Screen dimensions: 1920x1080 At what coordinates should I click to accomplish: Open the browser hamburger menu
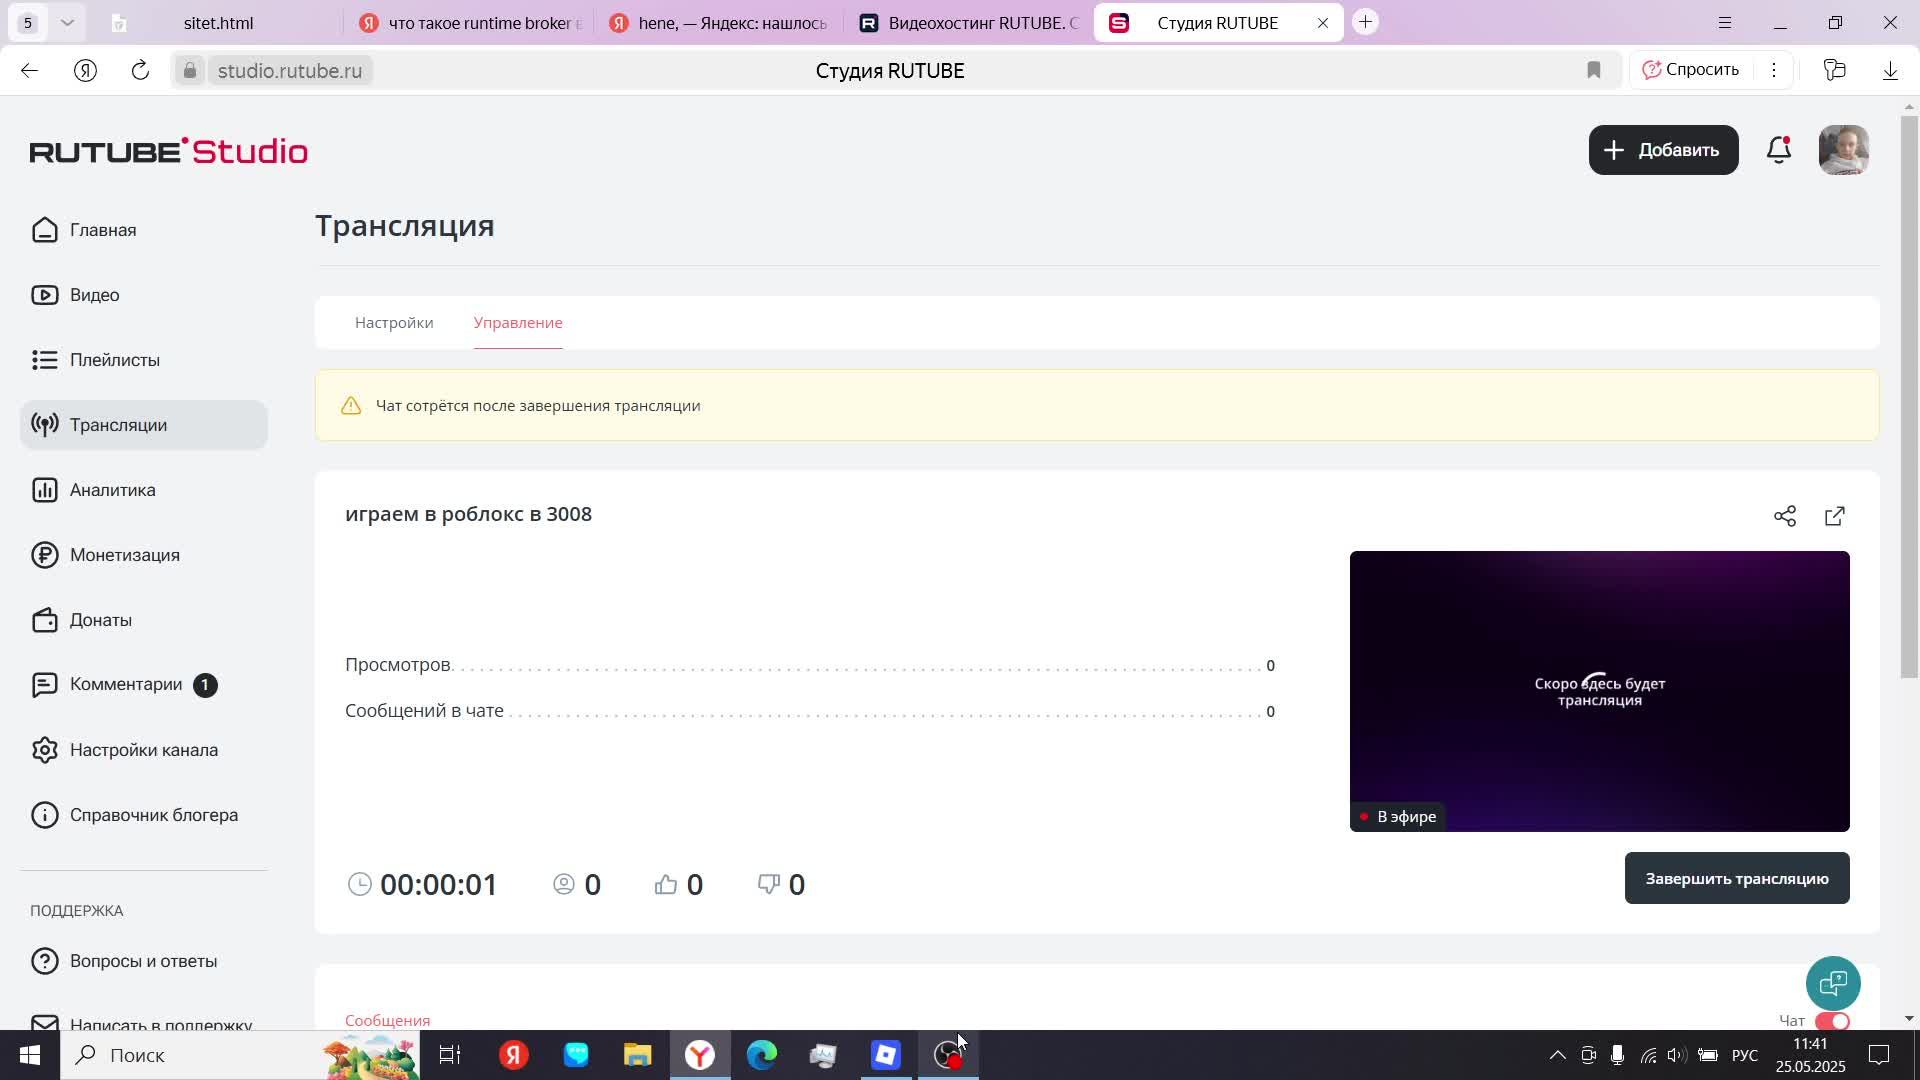pos(1725,22)
